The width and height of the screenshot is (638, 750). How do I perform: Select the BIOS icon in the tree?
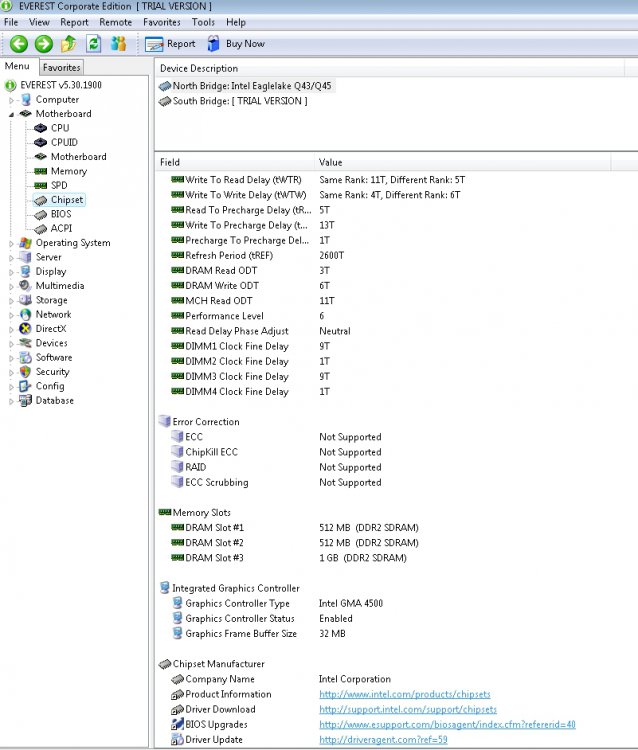coord(41,215)
